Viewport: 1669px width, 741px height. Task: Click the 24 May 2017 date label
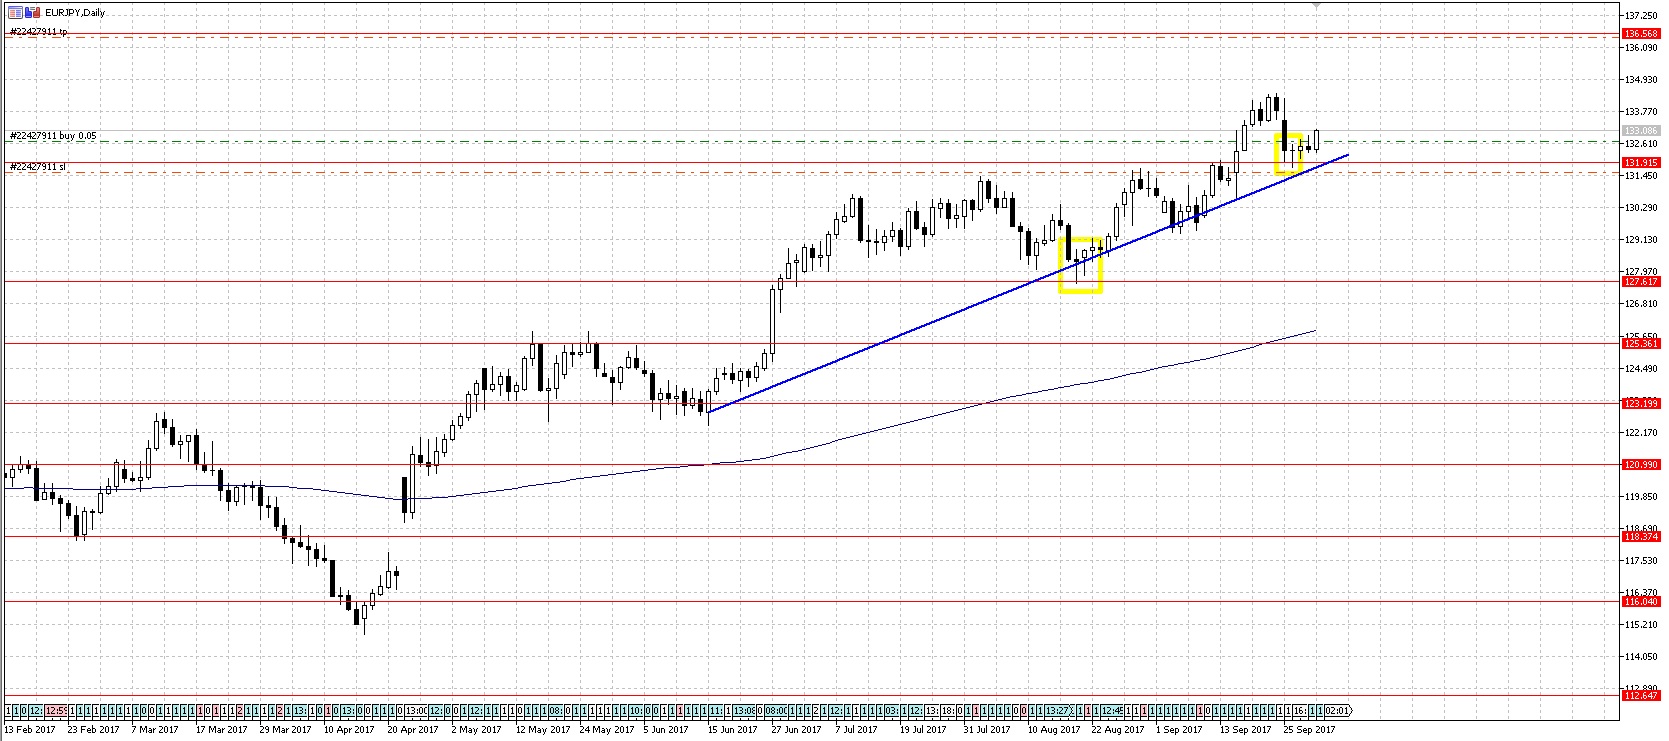(605, 729)
